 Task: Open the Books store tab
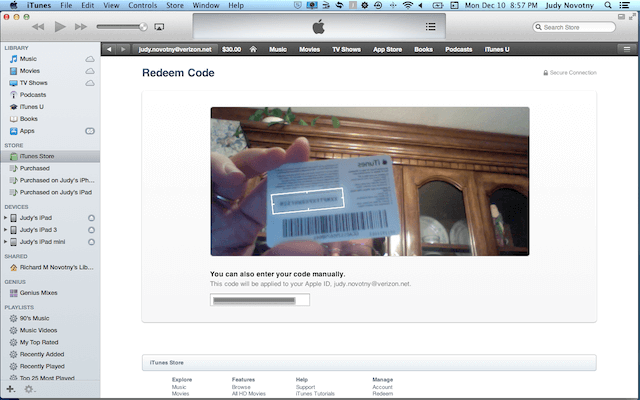pos(423,49)
